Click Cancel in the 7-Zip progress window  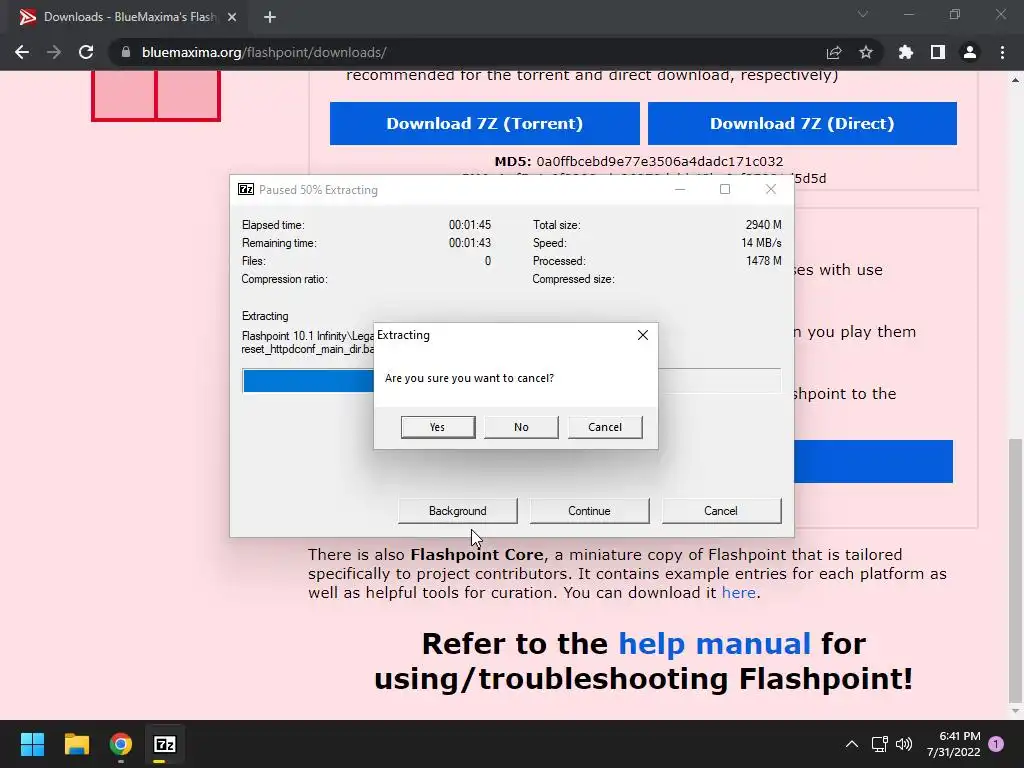tap(721, 511)
